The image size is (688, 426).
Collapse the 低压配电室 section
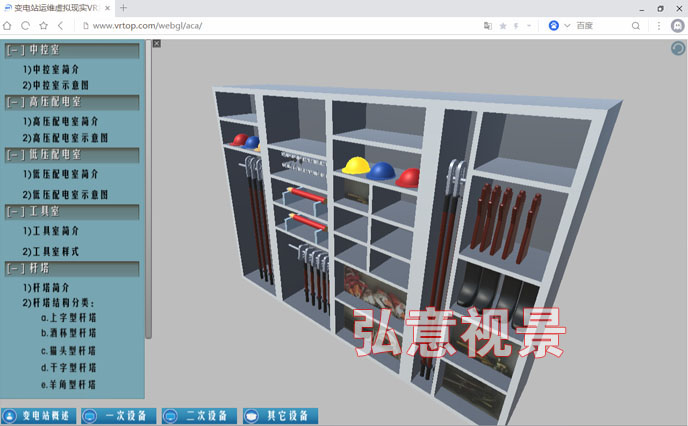(72, 155)
